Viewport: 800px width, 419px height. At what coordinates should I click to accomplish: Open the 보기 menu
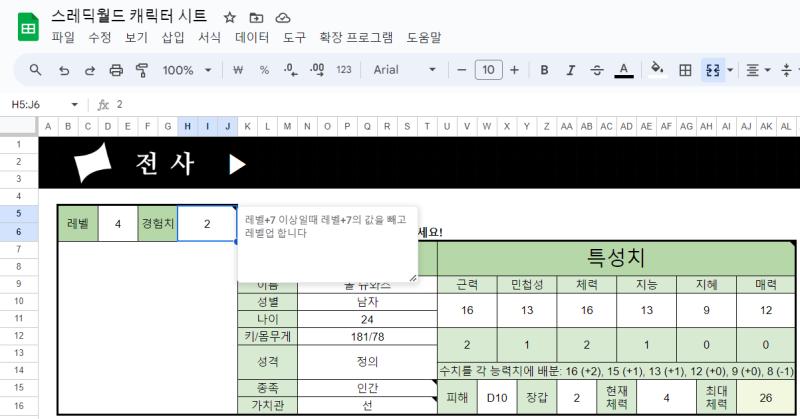pyautogui.click(x=136, y=37)
